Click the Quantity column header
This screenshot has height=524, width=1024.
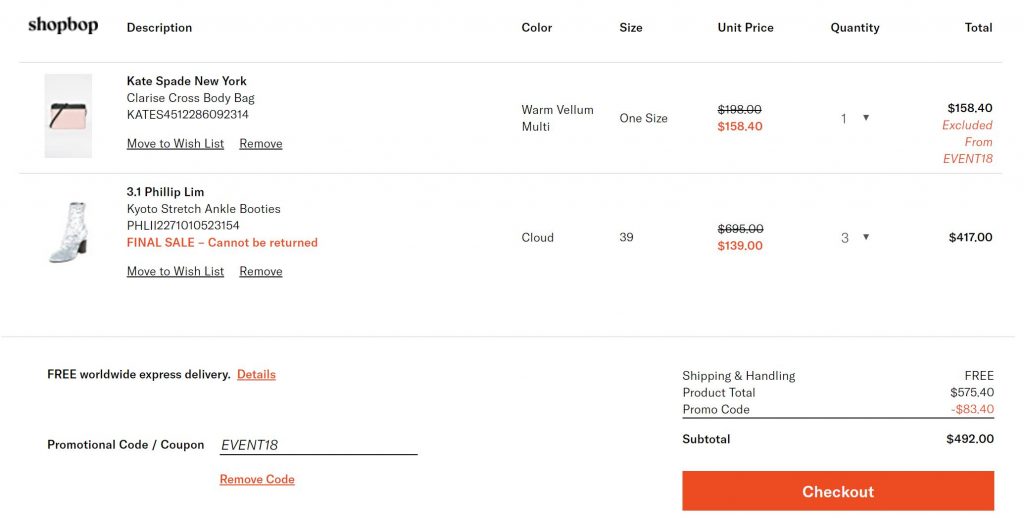(854, 28)
